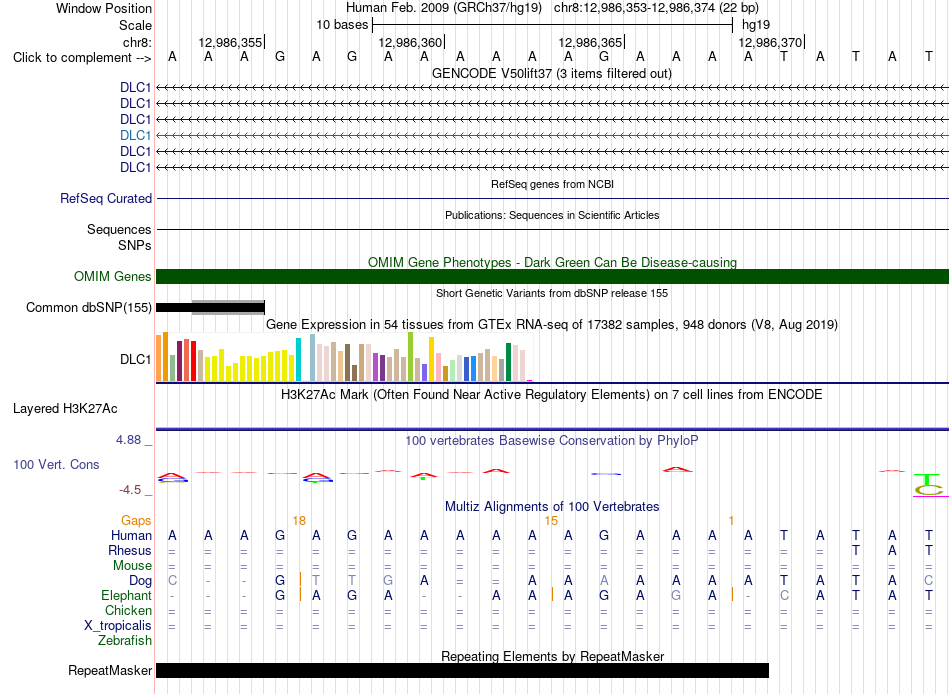950x694 pixels.
Task: Click the light blue highlighted DLC1 transcript label
Action: pos(135,135)
